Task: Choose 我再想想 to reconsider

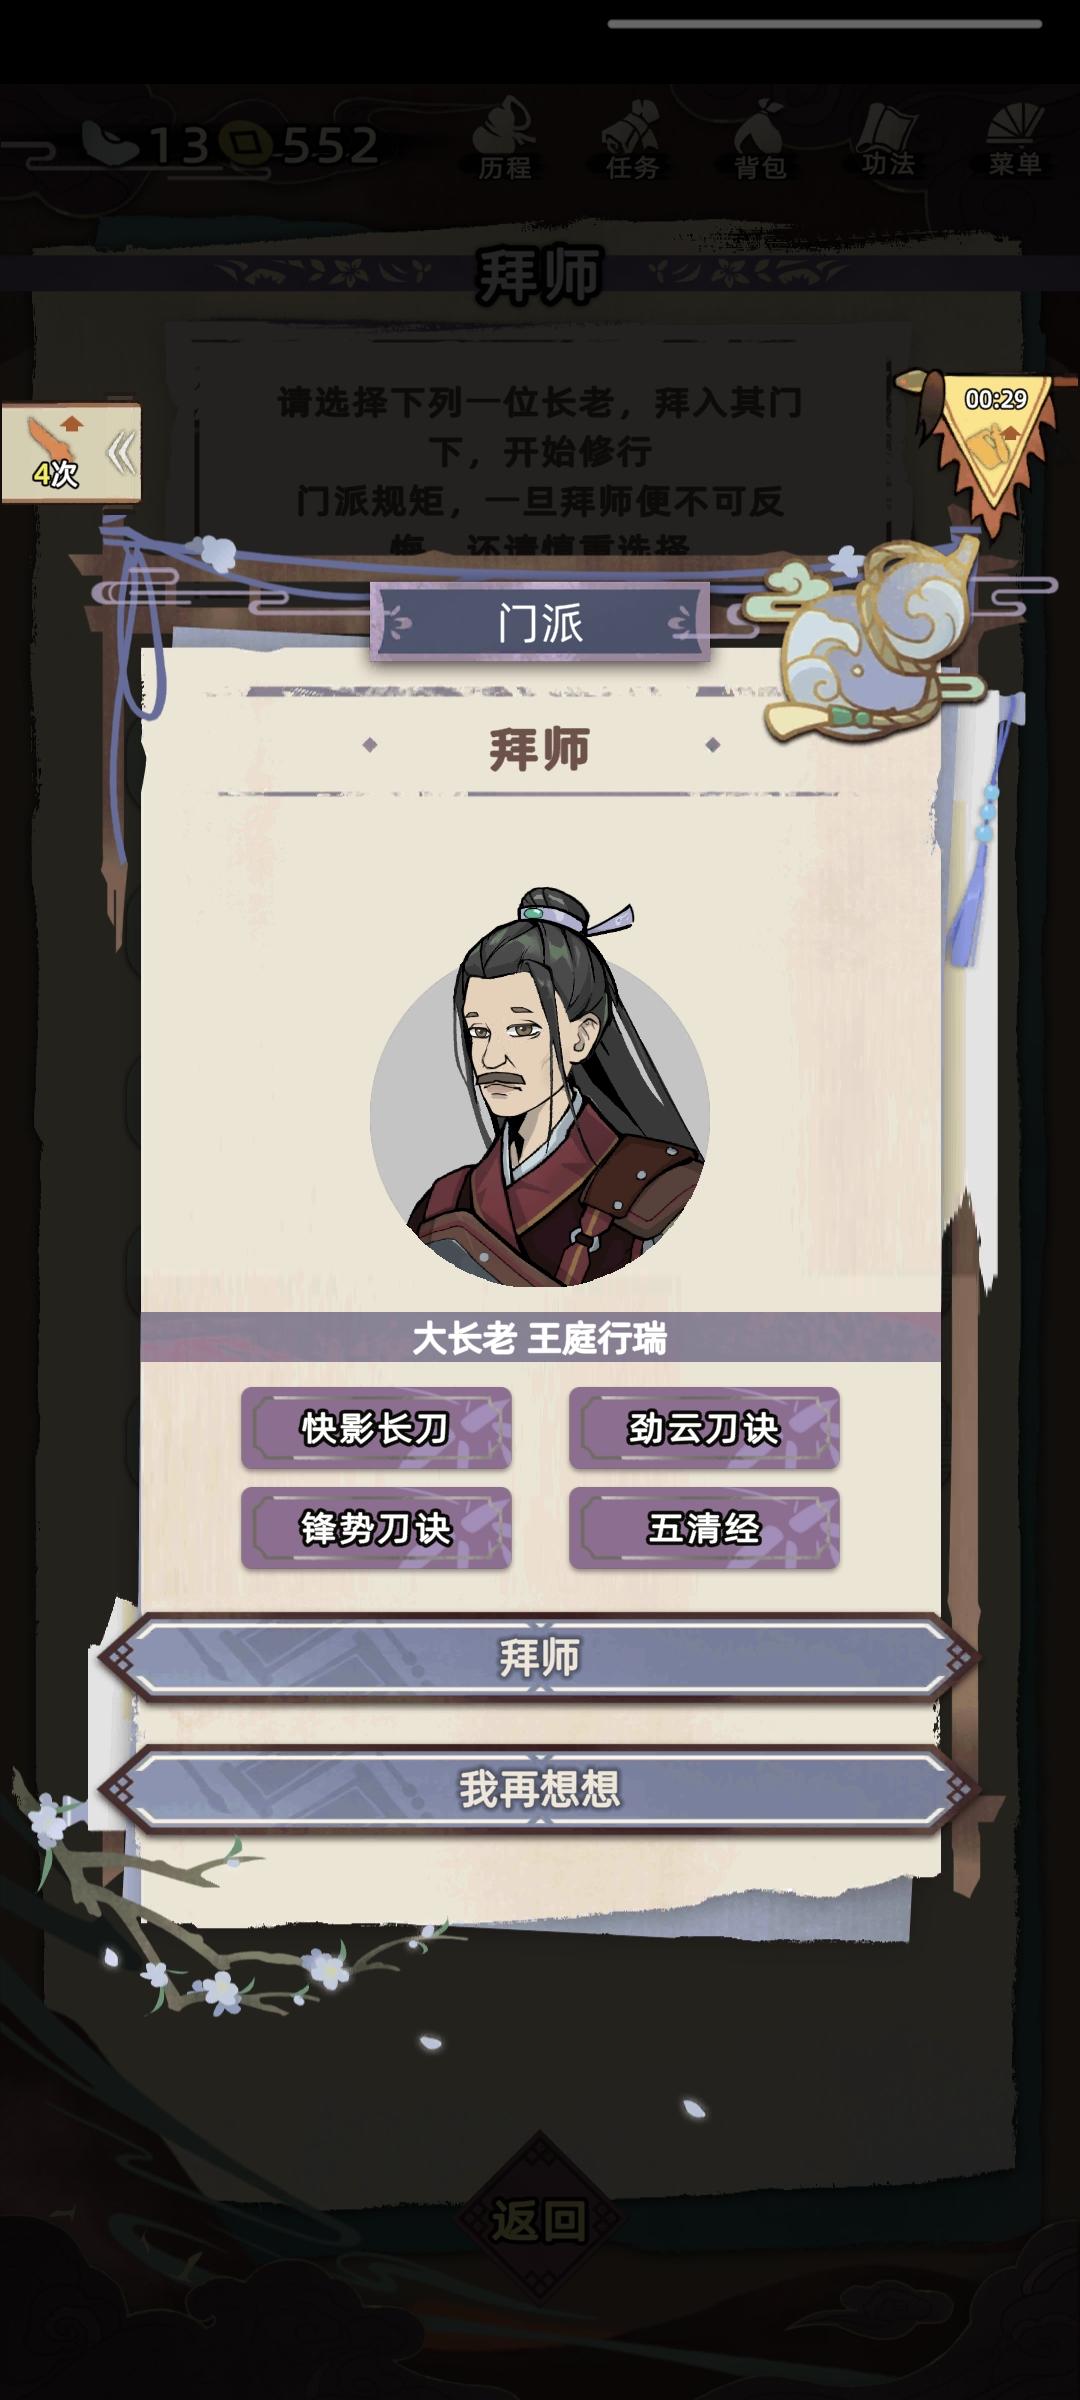Action: 539,1789
